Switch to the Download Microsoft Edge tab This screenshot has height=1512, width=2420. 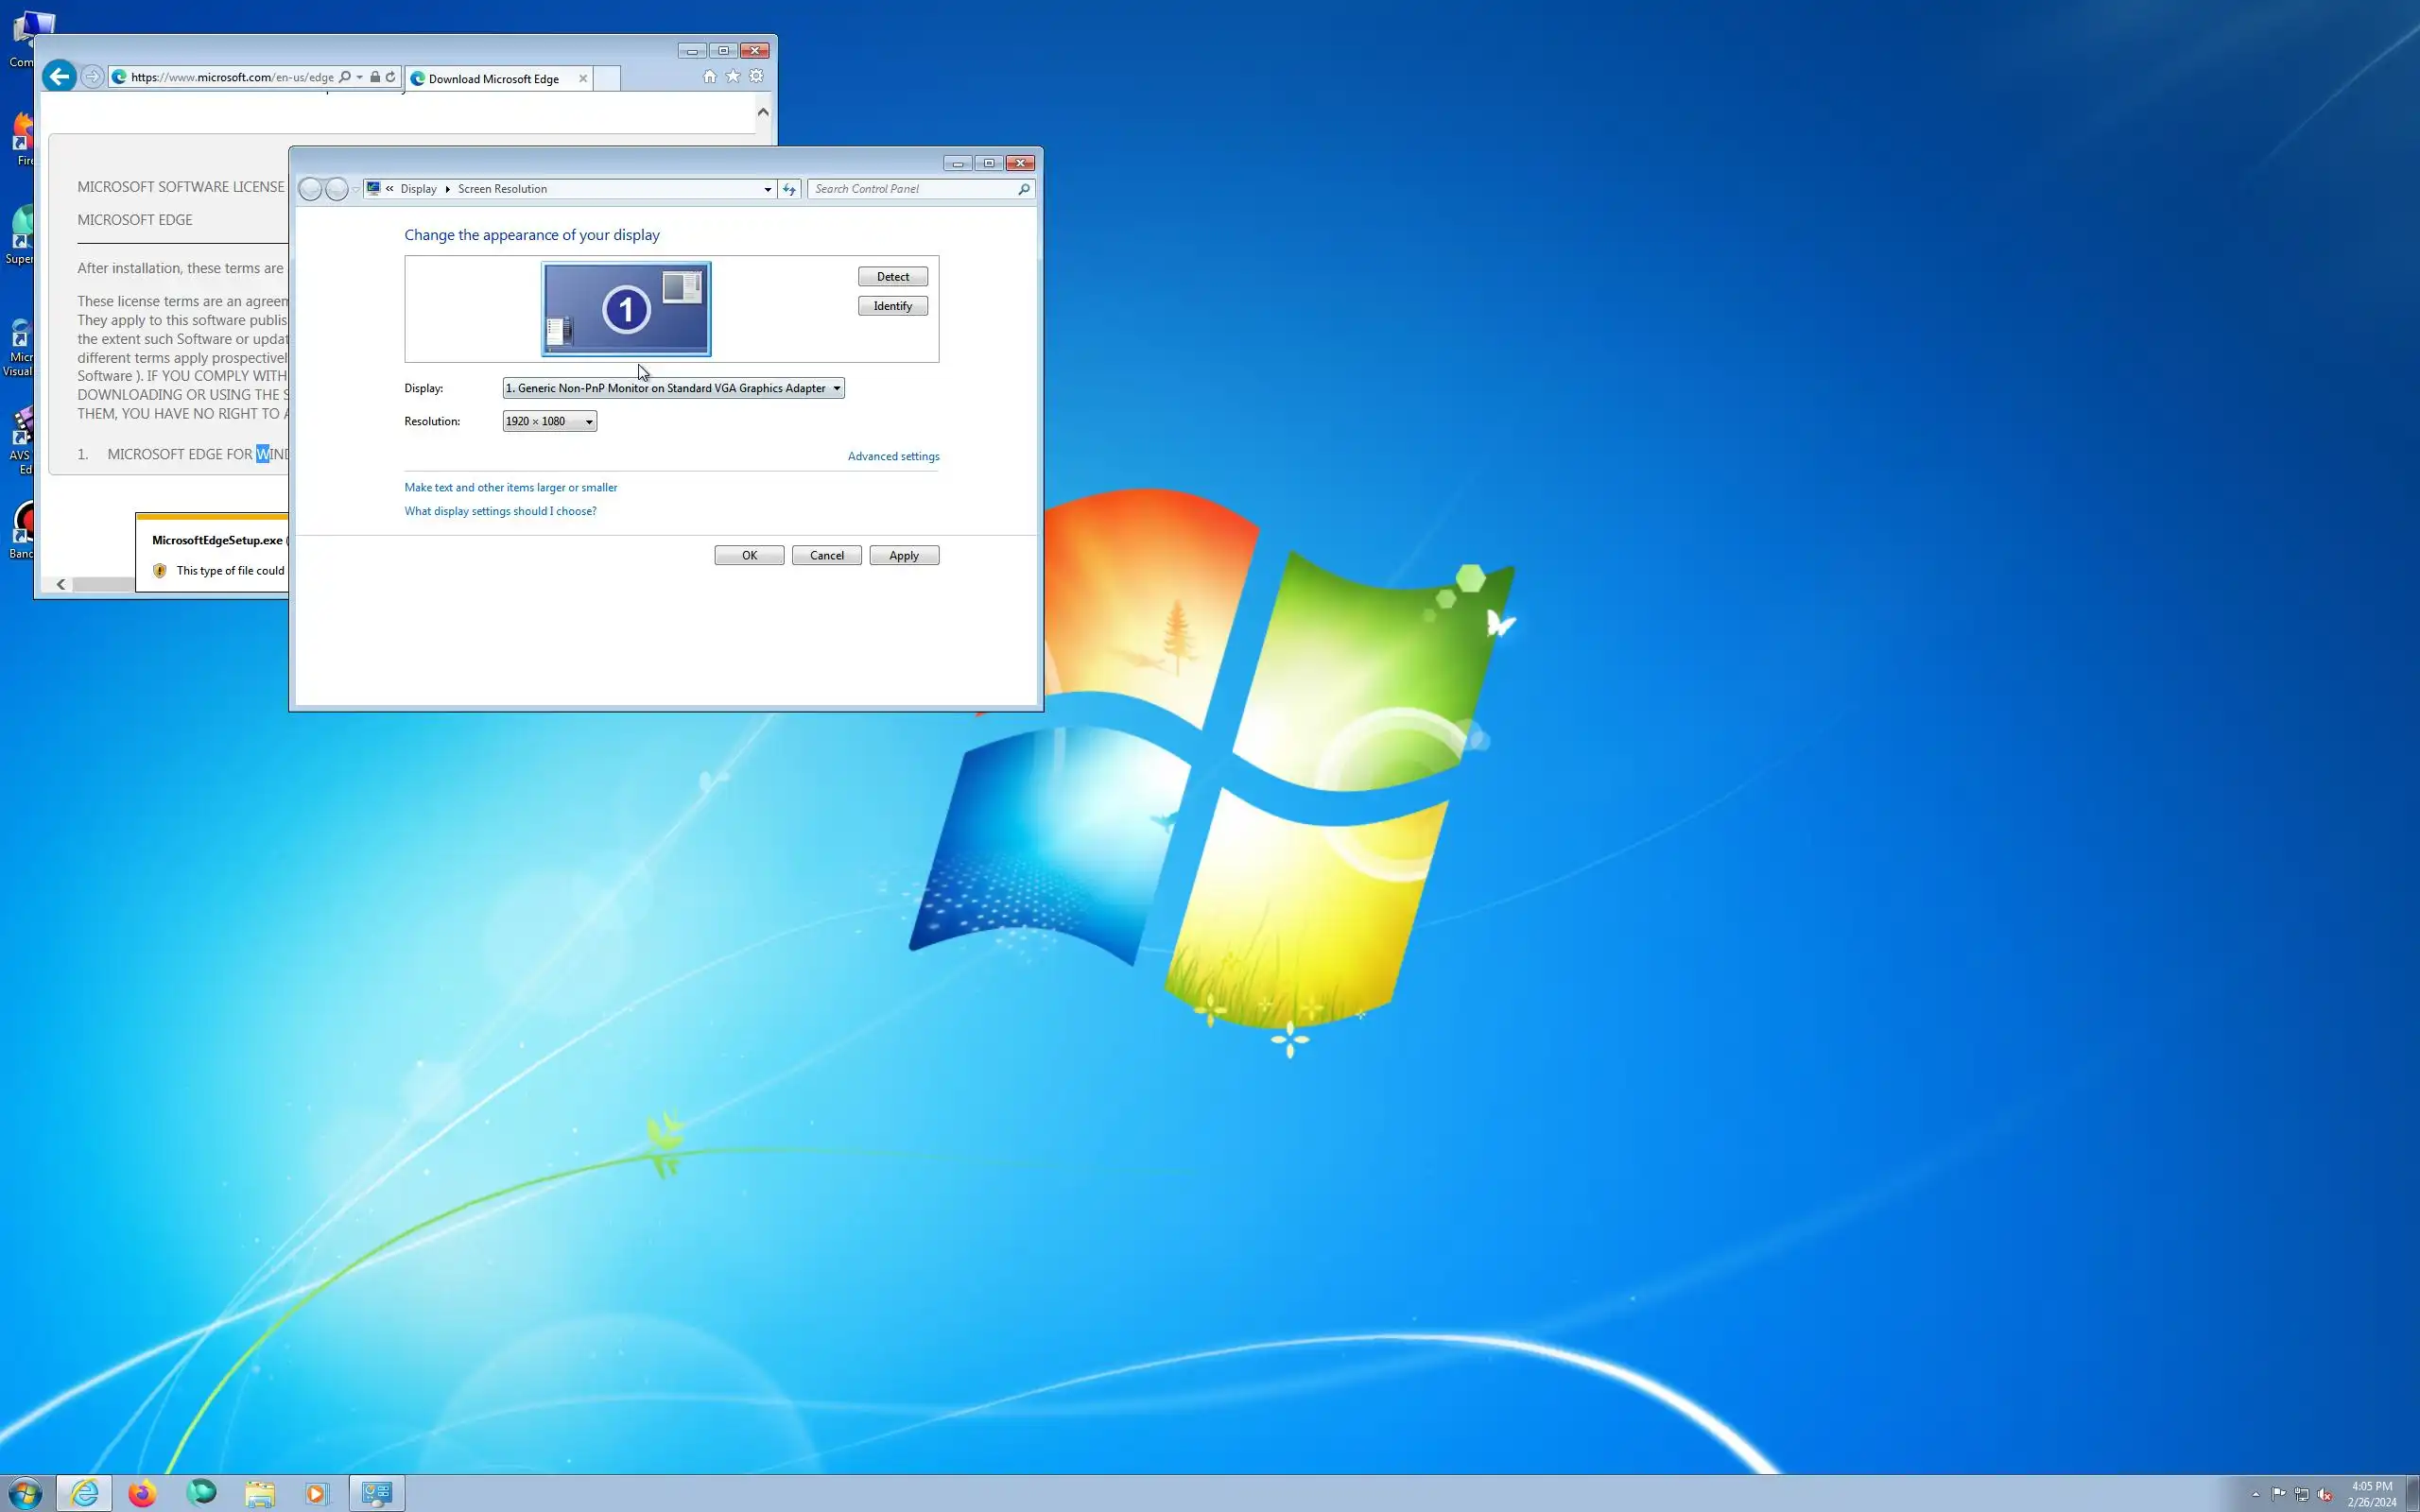(494, 79)
